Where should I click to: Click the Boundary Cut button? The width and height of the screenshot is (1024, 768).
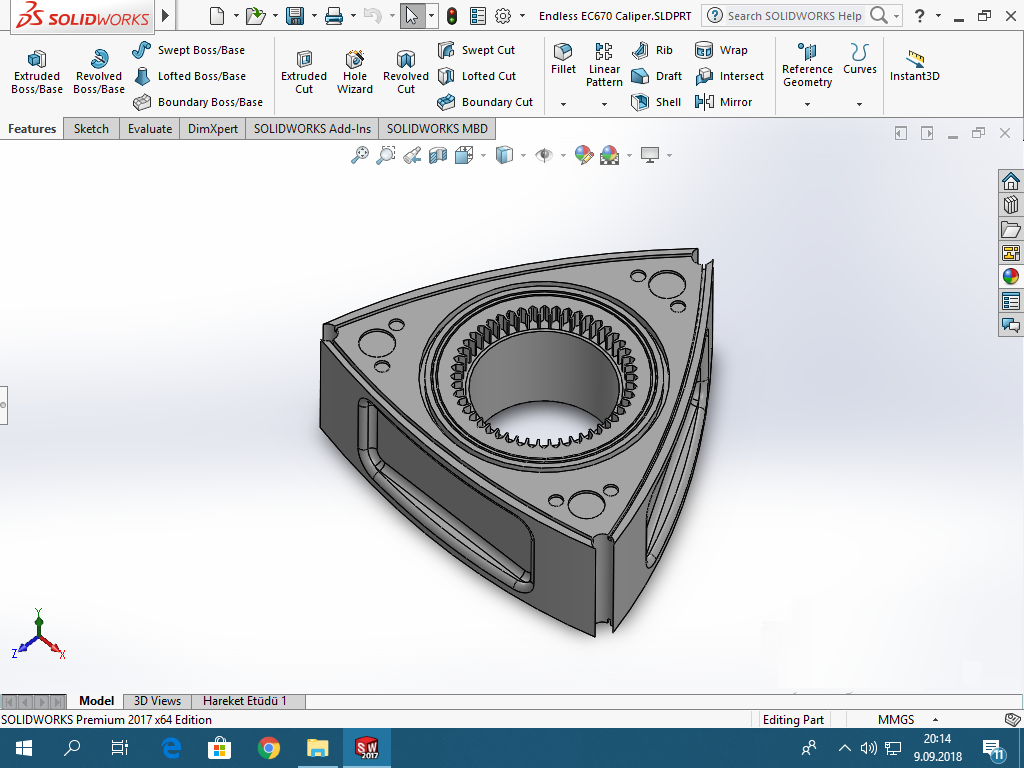[x=486, y=102]
